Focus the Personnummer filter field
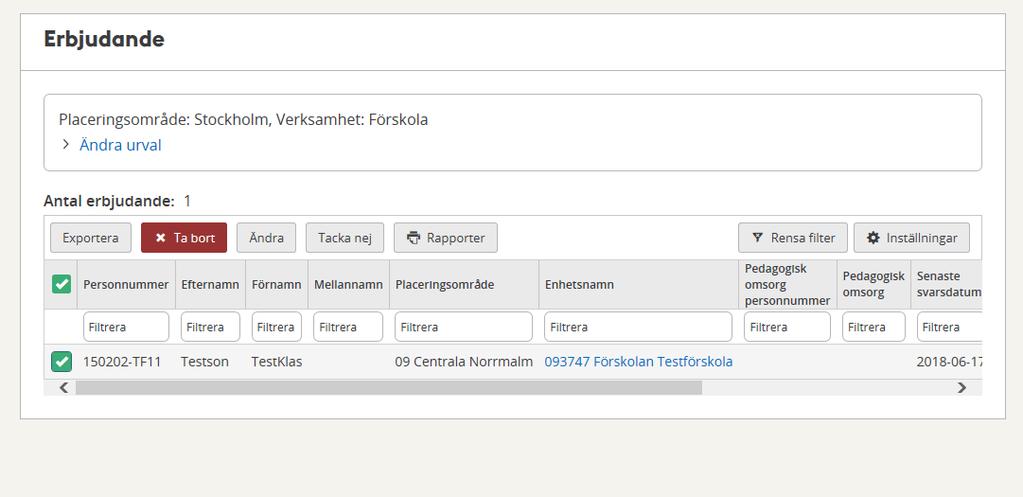 (x=126, y=327)
